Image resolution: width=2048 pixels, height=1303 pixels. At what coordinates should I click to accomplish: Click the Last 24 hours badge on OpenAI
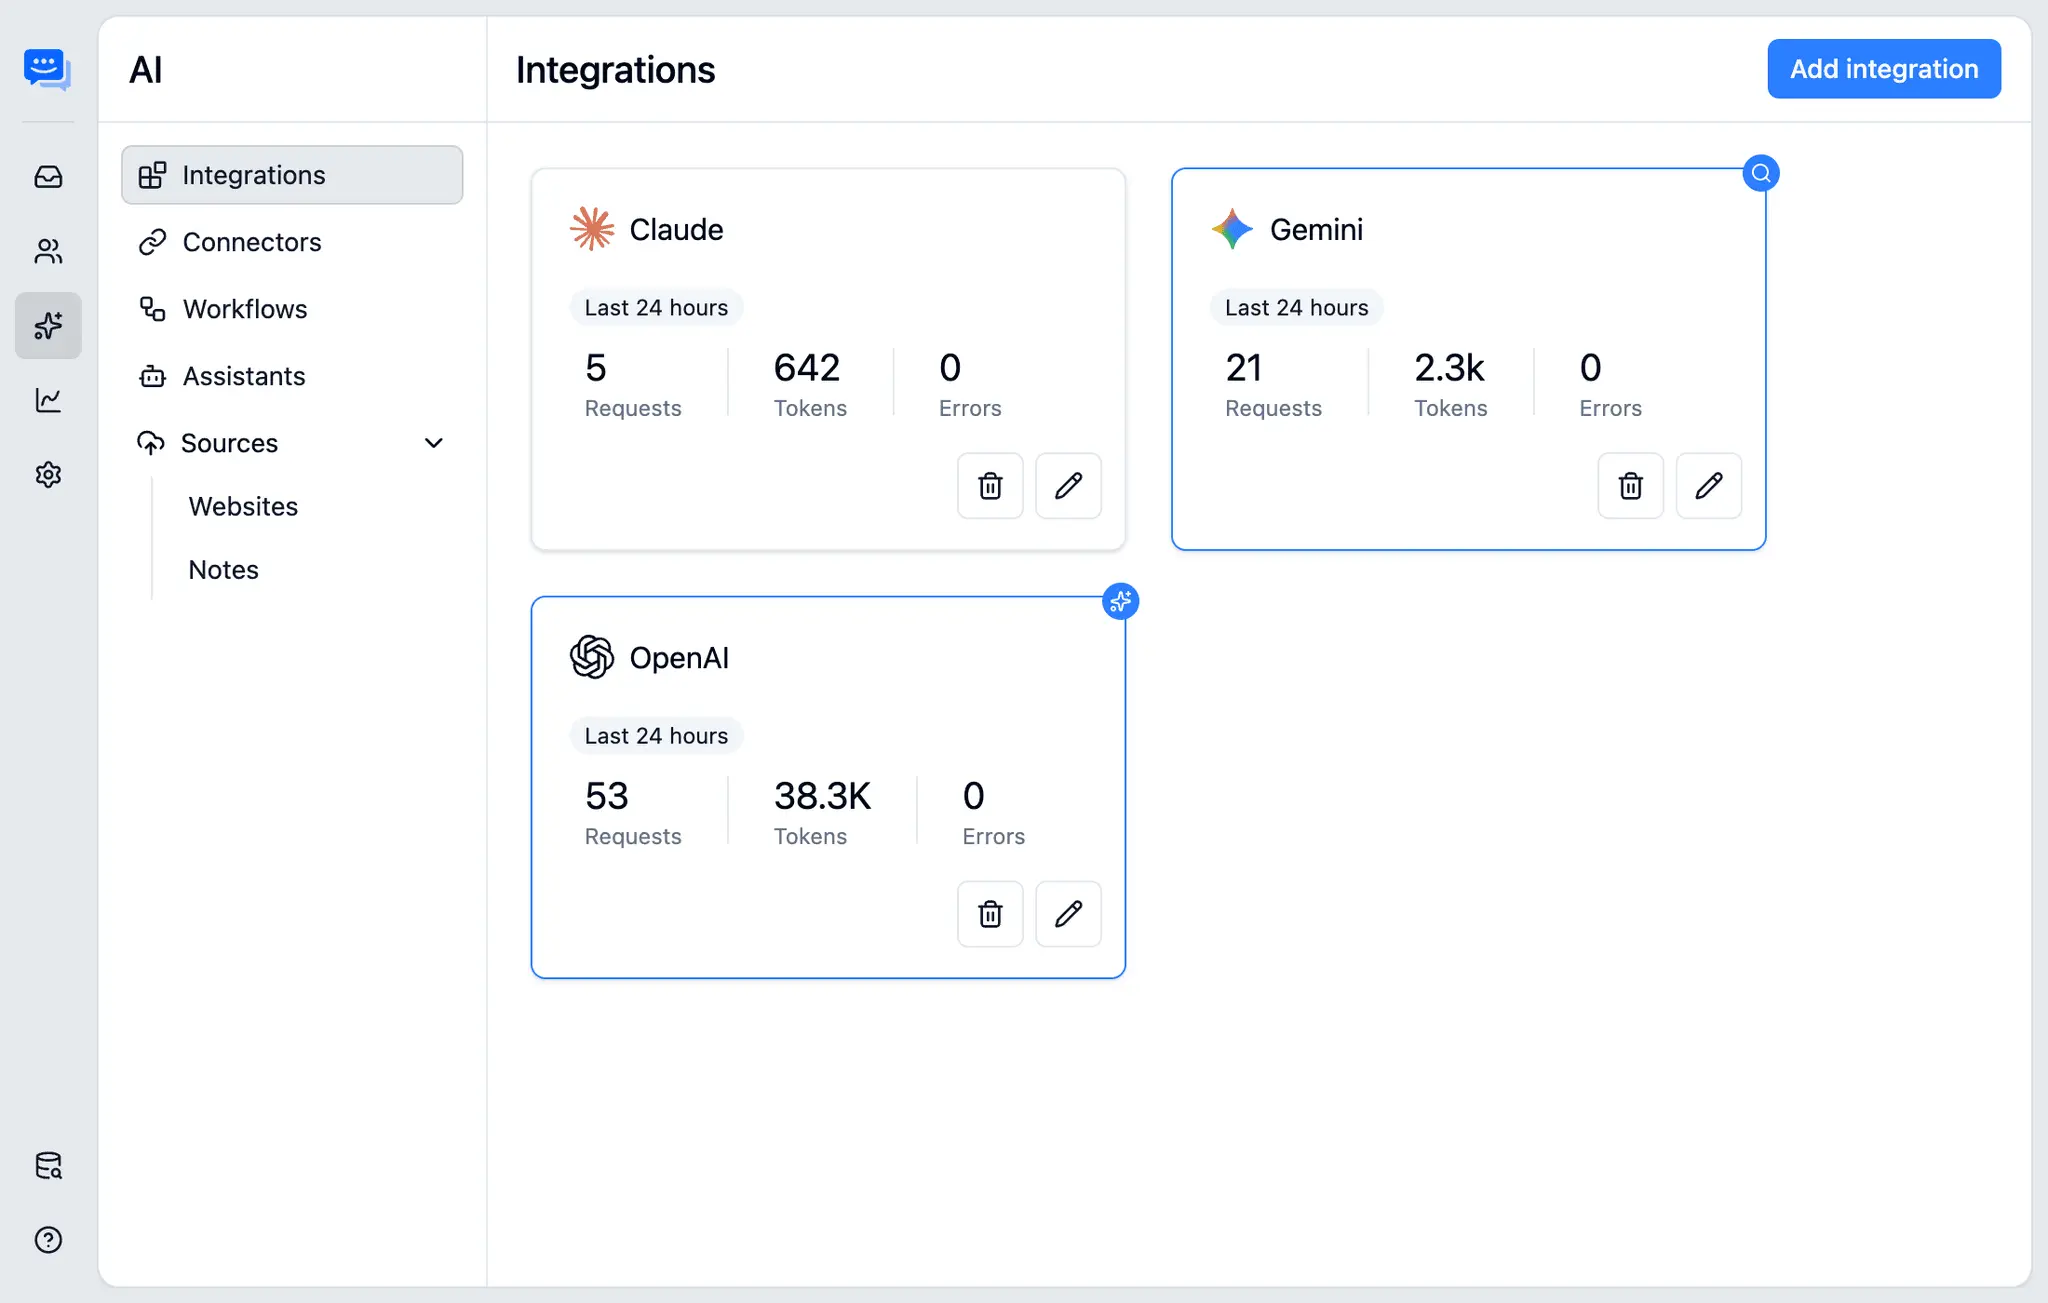(x=656, y=736)
